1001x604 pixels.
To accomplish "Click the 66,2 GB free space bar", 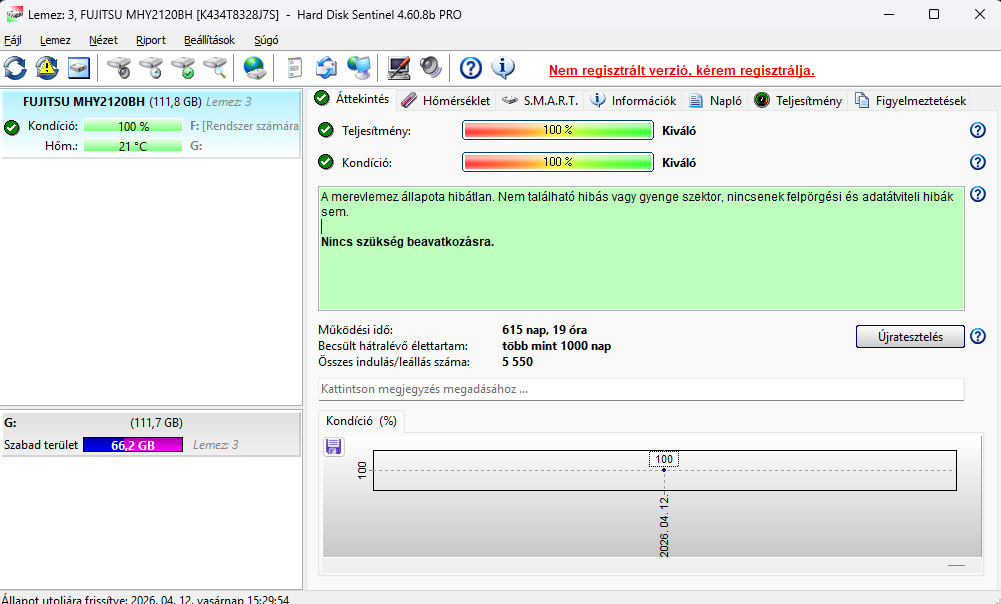I will click(133, 445).
